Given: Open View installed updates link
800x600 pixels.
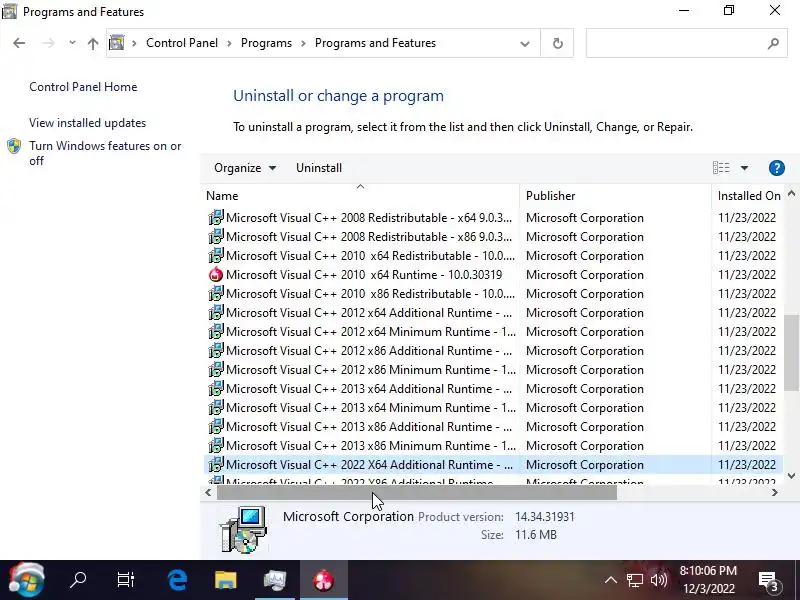Looking at the screenshot, I should tap(87, 123).
